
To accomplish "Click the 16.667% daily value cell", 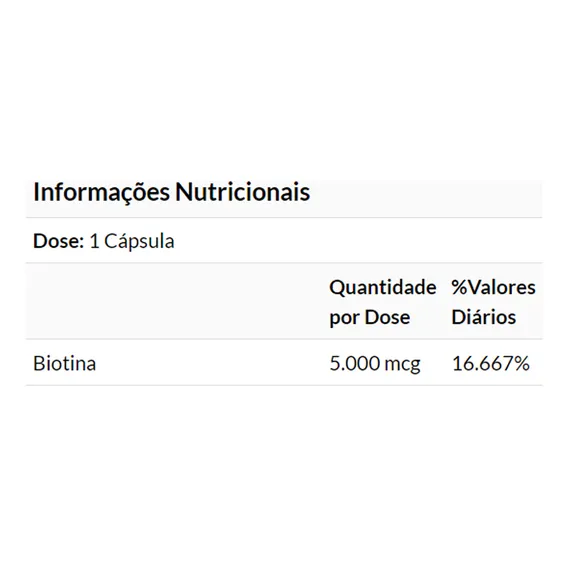I will pyautogui.click(x=491, y=363).
